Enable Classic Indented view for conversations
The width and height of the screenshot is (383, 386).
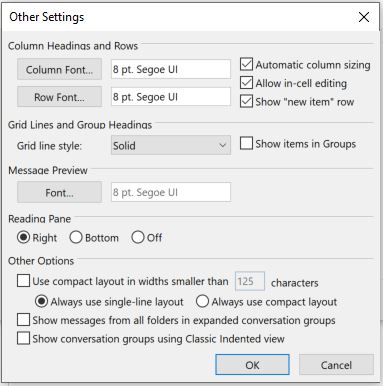pyautogui.click(x=23, y=338)
